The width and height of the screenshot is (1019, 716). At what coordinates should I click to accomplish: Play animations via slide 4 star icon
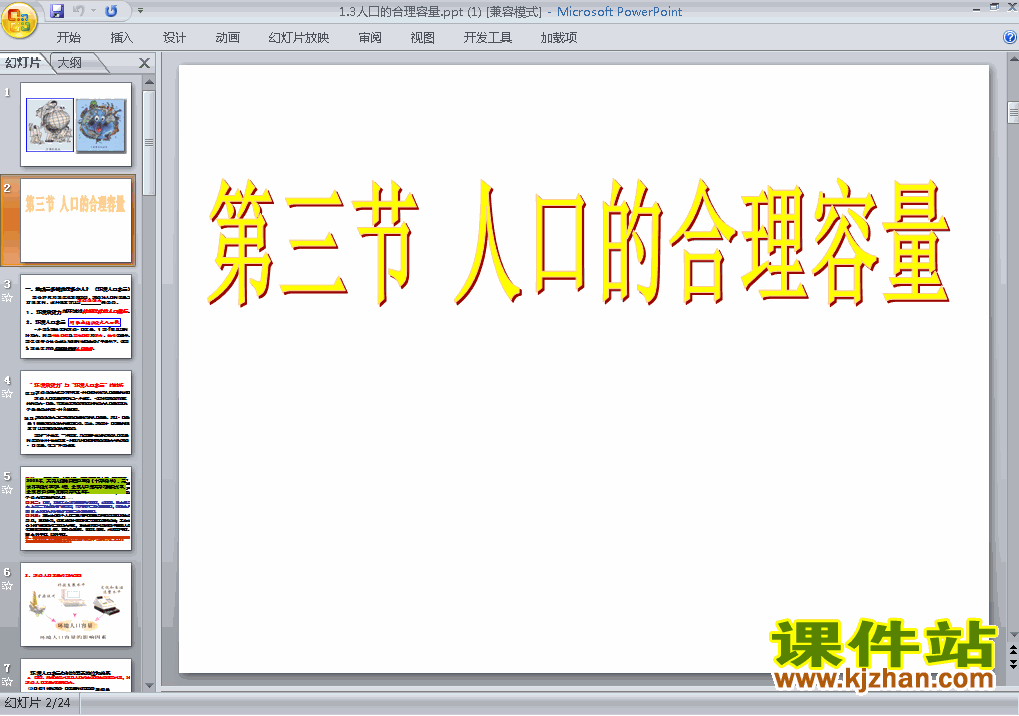(8, 394)
